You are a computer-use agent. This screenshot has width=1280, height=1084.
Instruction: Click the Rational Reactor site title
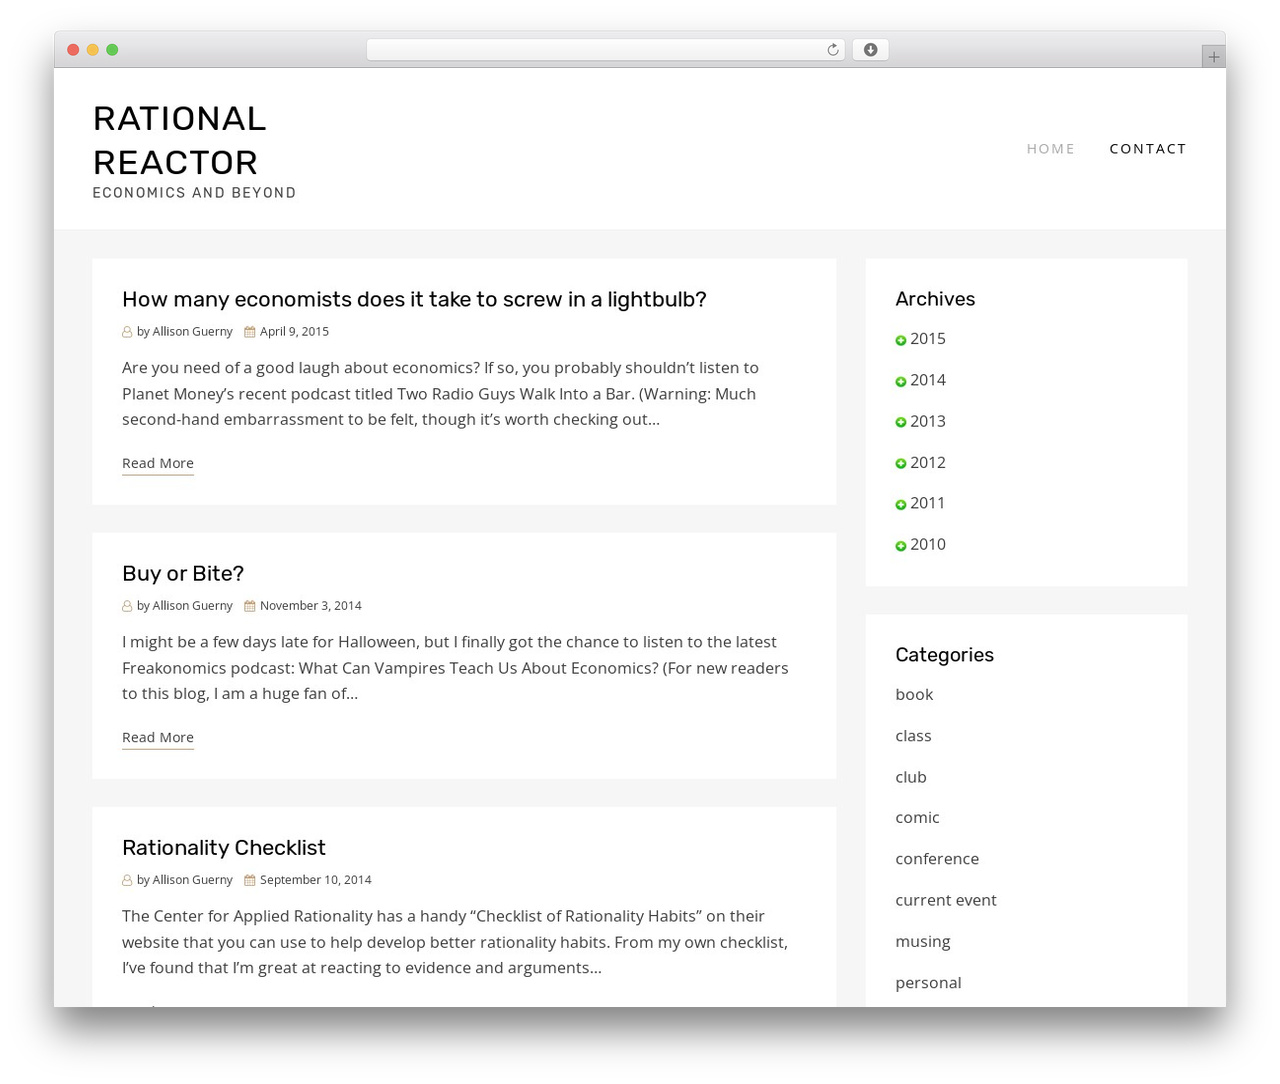[x=180, y=140]
